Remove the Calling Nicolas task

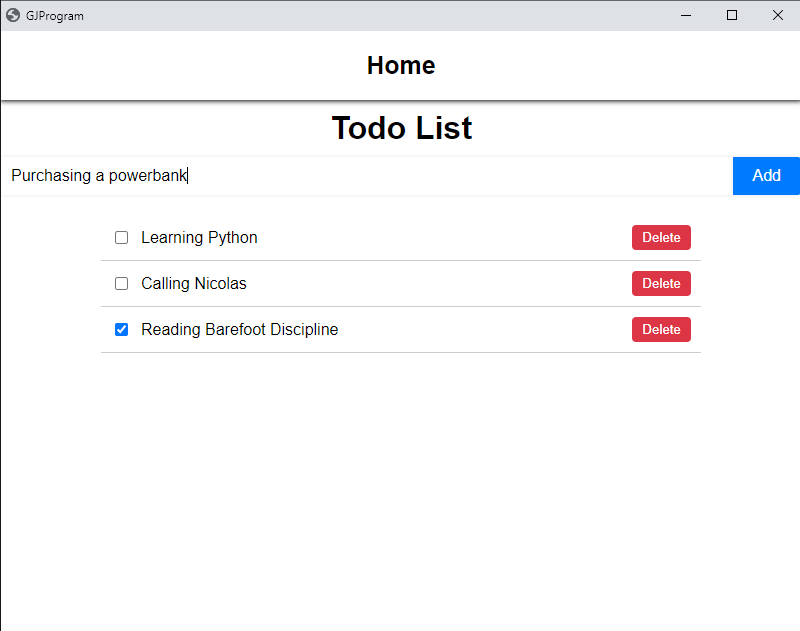pos(661,284)
